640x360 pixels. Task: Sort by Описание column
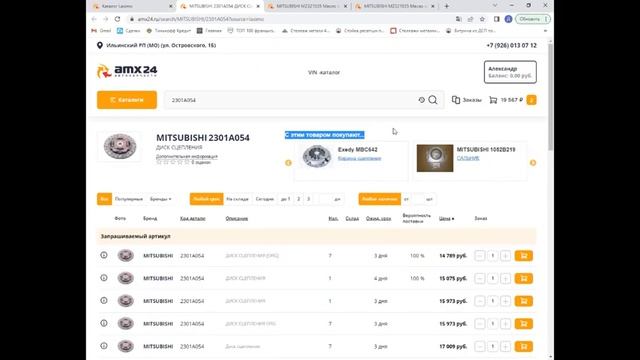[x=237, y=219]
